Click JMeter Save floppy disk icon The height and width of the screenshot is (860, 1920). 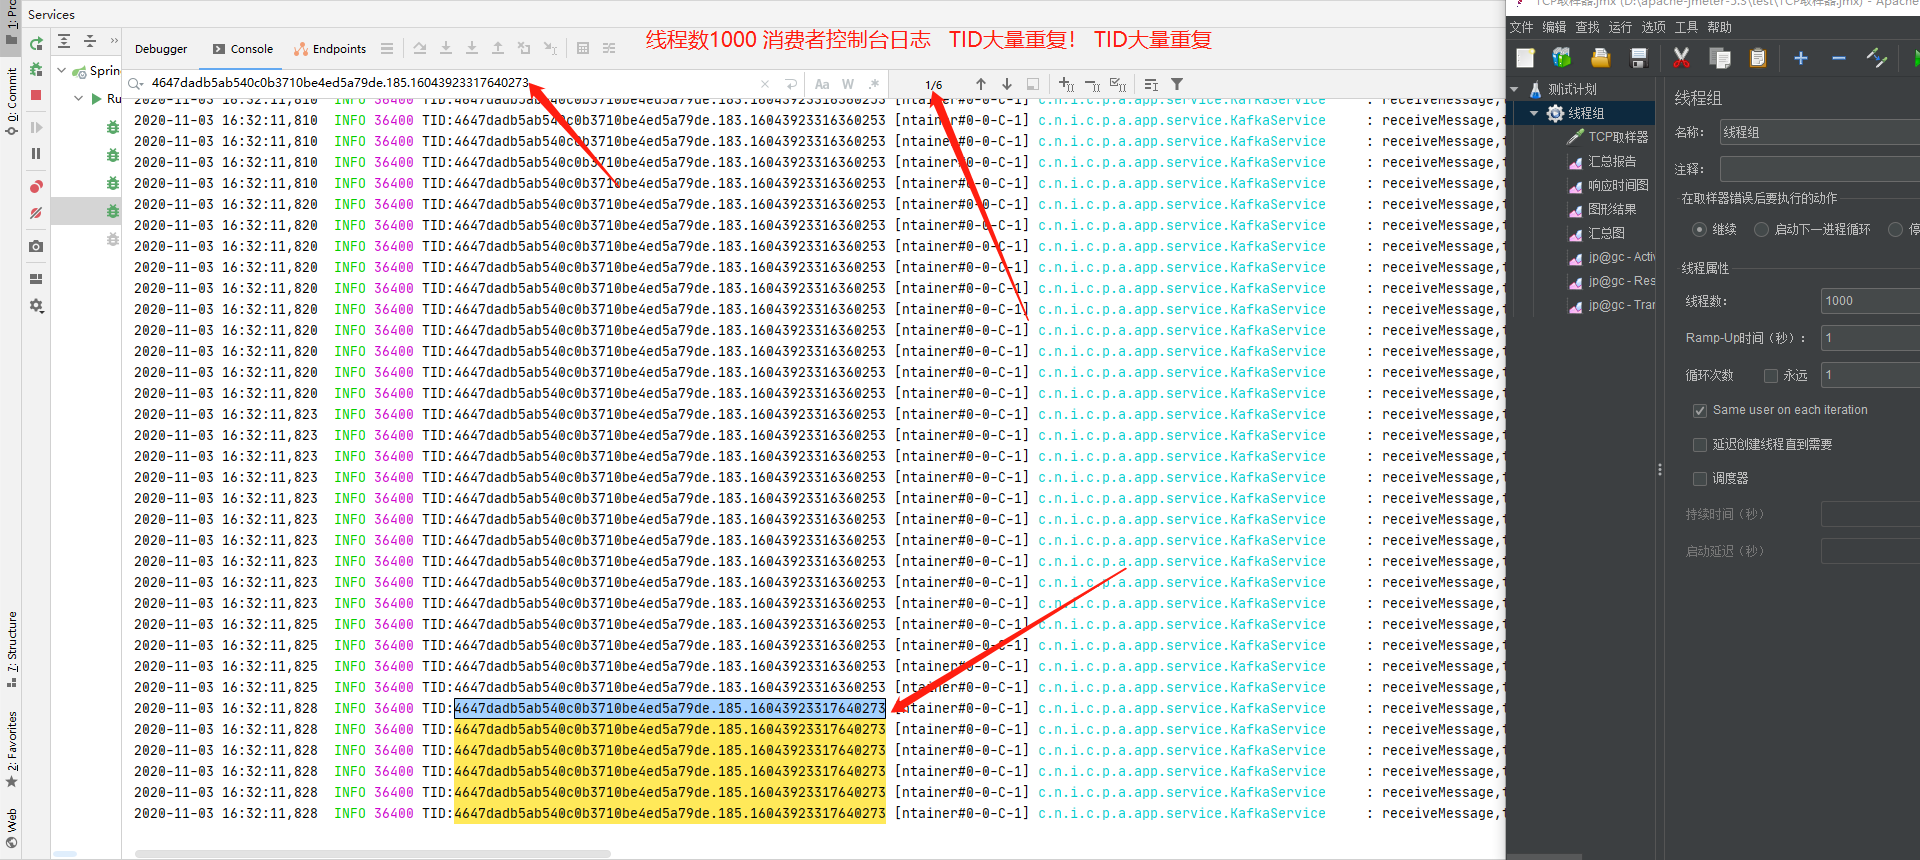[1639, 58]
